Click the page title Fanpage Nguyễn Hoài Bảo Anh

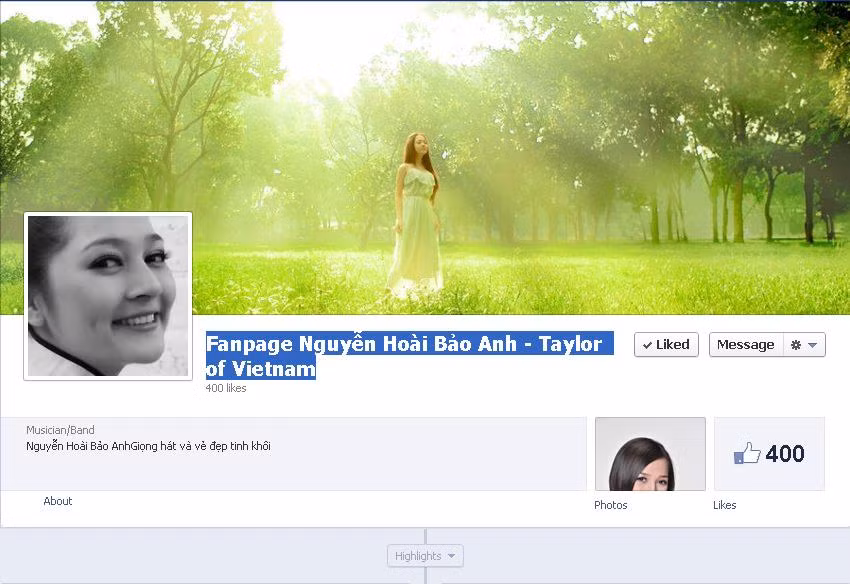(409, 356)
